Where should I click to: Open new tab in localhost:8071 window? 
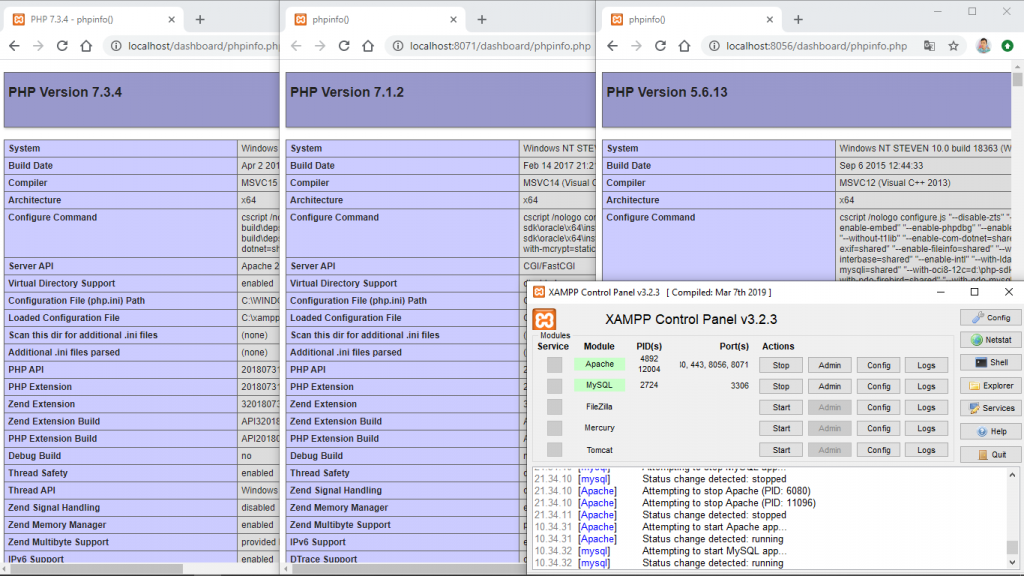(x=482, y=19)
